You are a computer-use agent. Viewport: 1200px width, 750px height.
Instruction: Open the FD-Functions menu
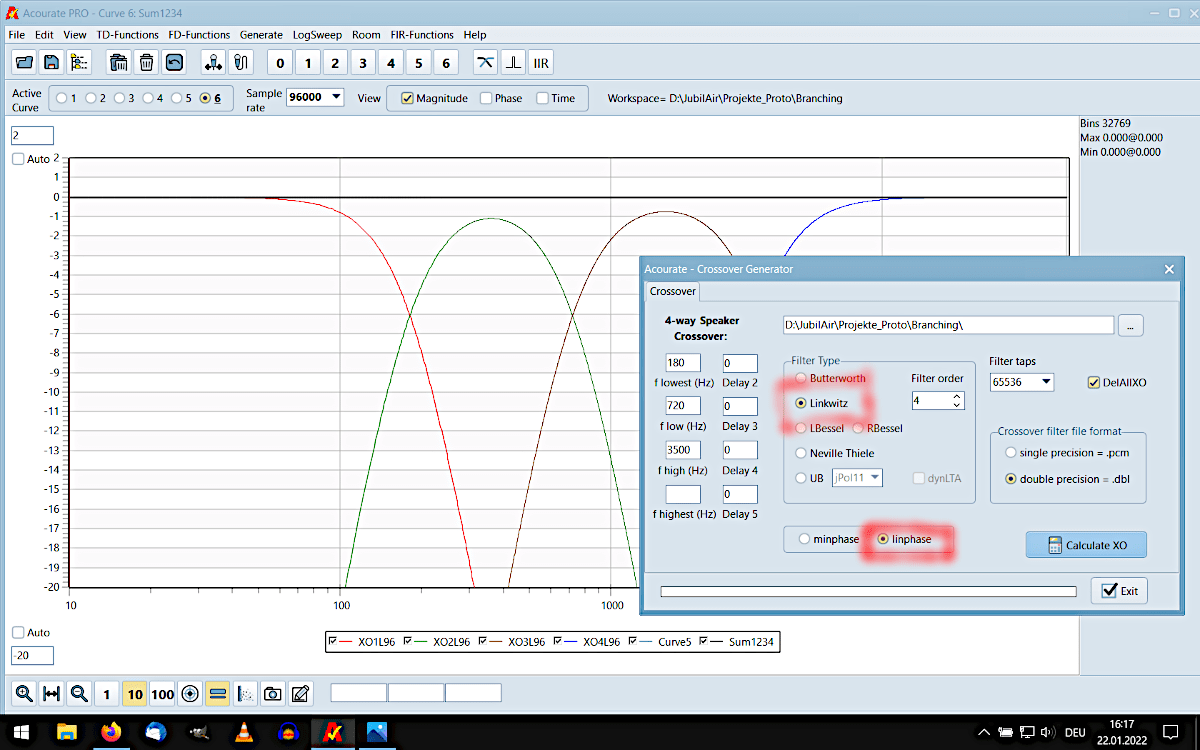[199, 35]
